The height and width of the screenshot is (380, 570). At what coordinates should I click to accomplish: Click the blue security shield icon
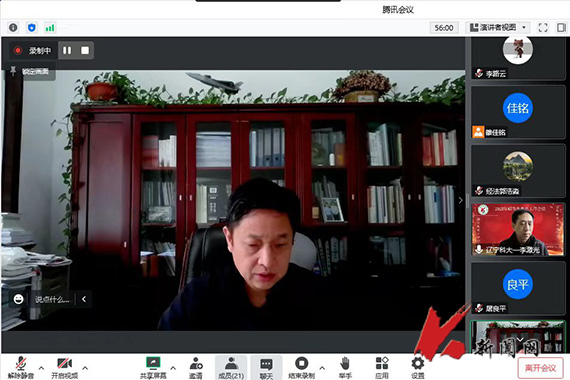[x=32, y=28]
